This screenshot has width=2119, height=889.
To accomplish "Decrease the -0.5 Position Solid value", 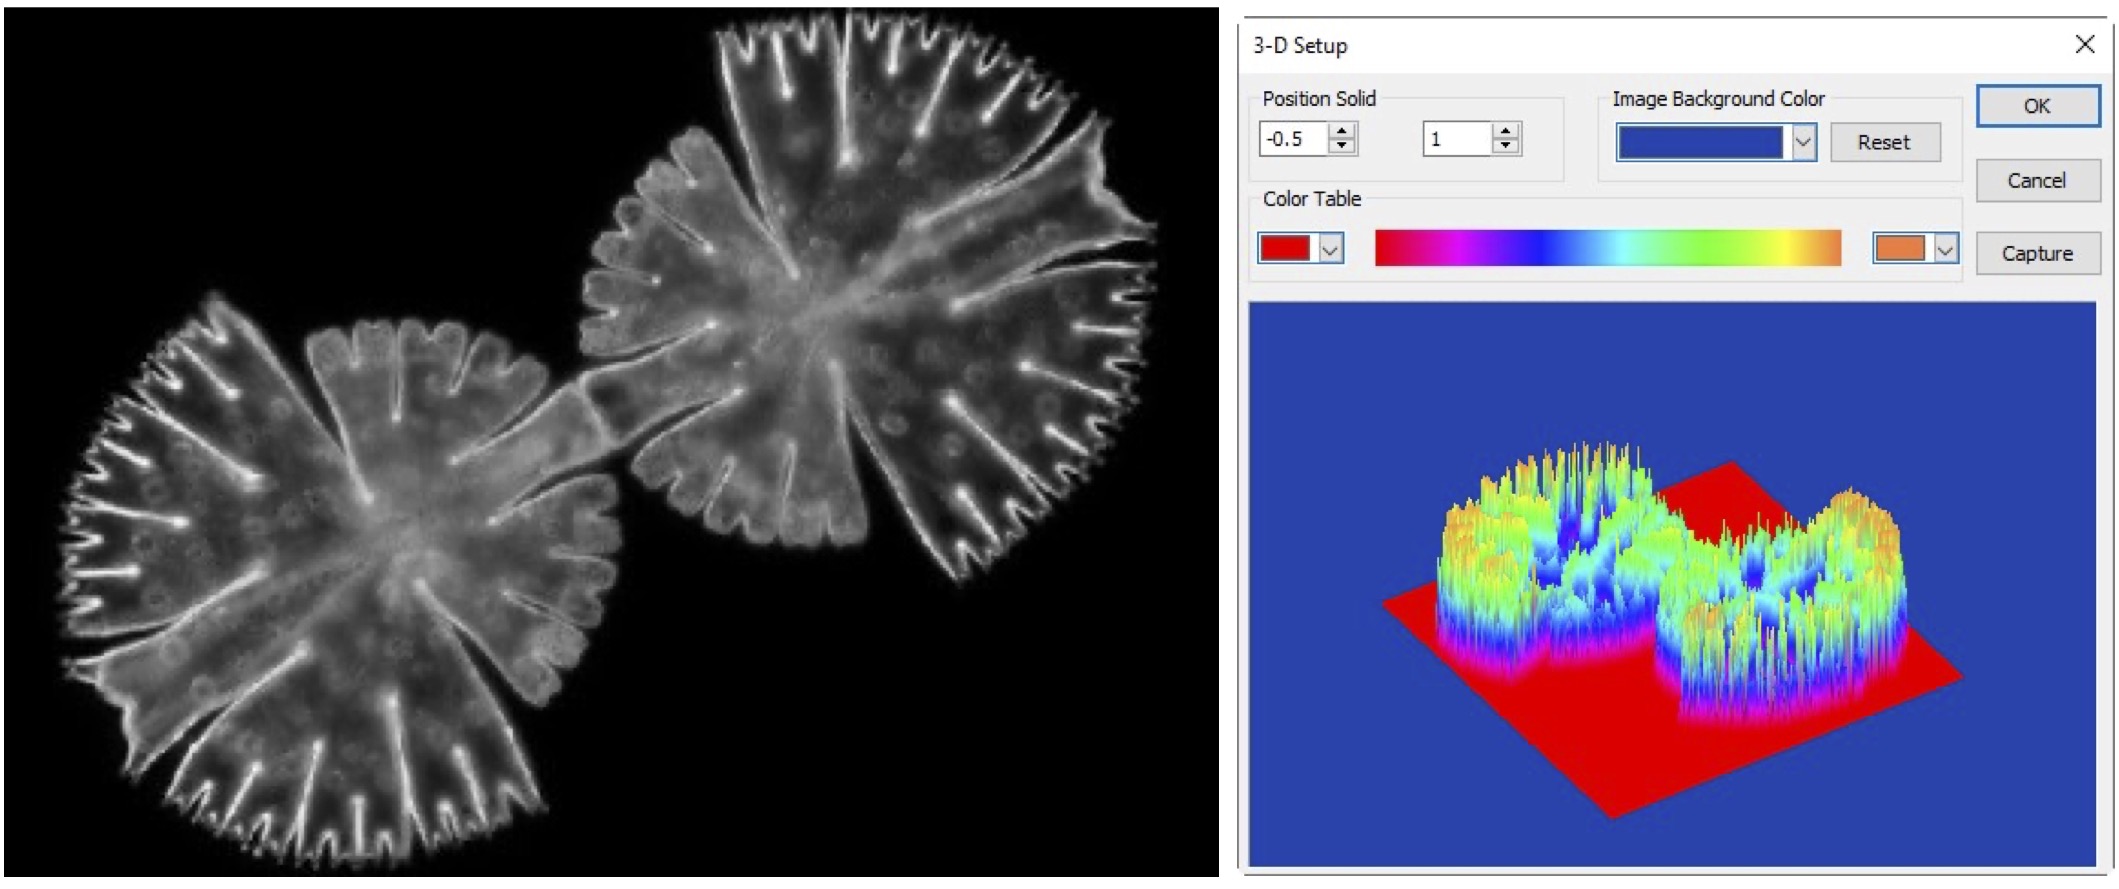I will pyautogui.click(x=1343, y=147).
